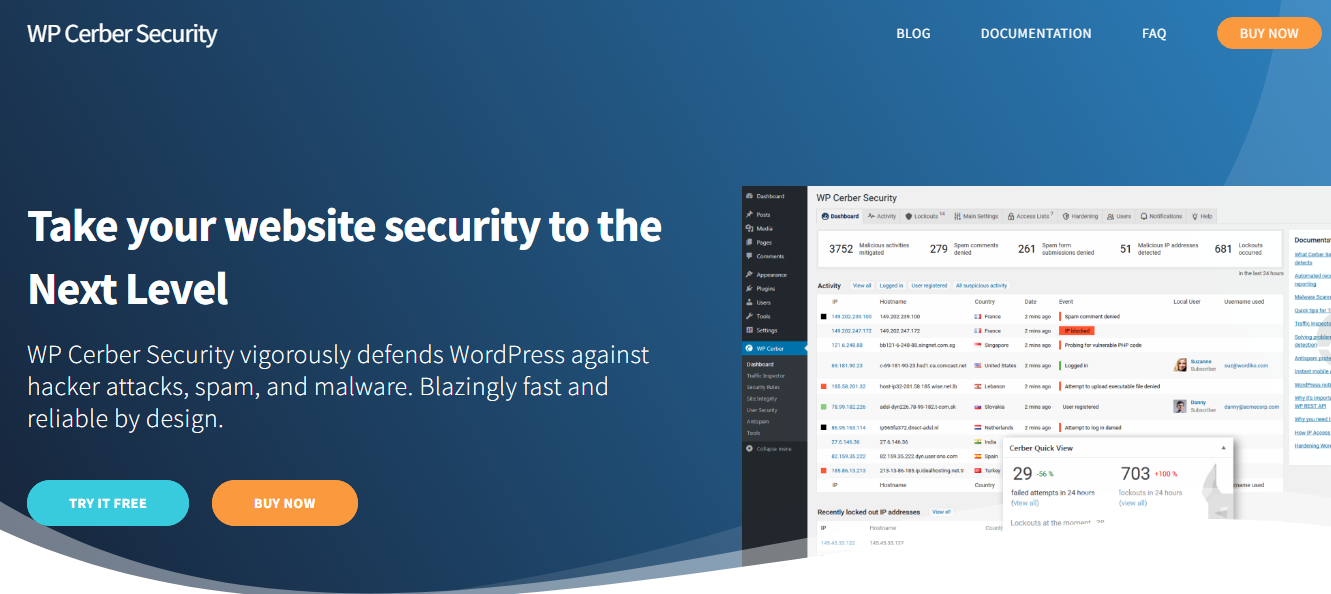This screenshot has height=594, width=1331.
Task: Collapse the WordPress admin menu
Action: [x=768, y=448]
